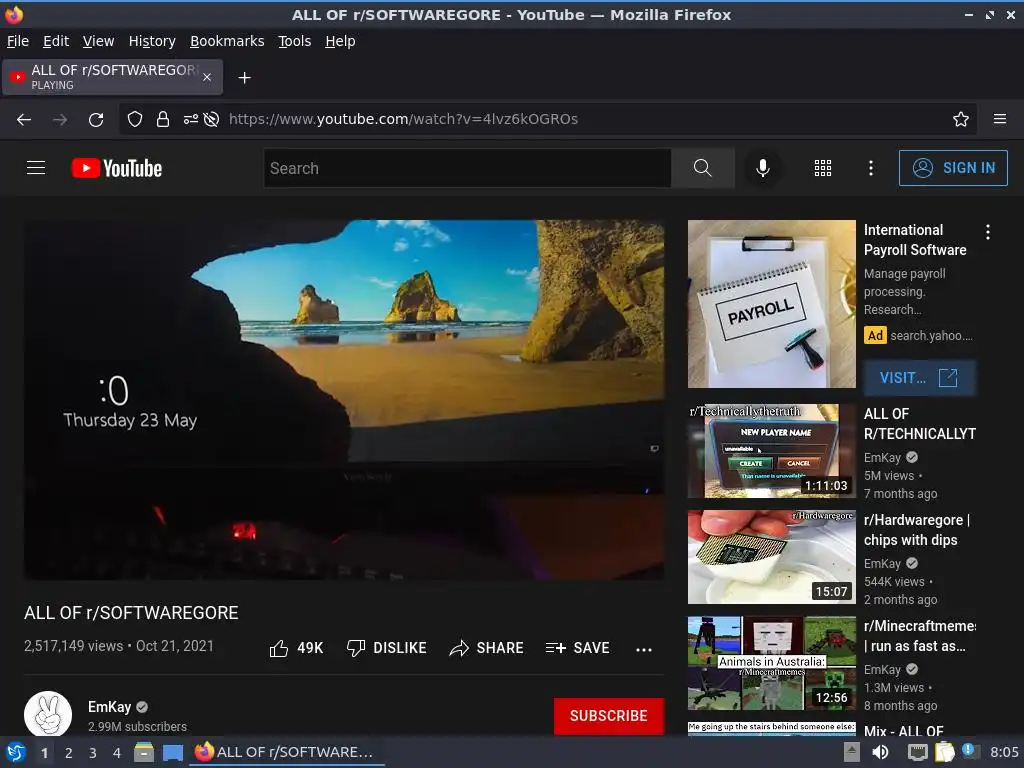
Task: Open the file manager taskbar icon
Action: [144, 752]
